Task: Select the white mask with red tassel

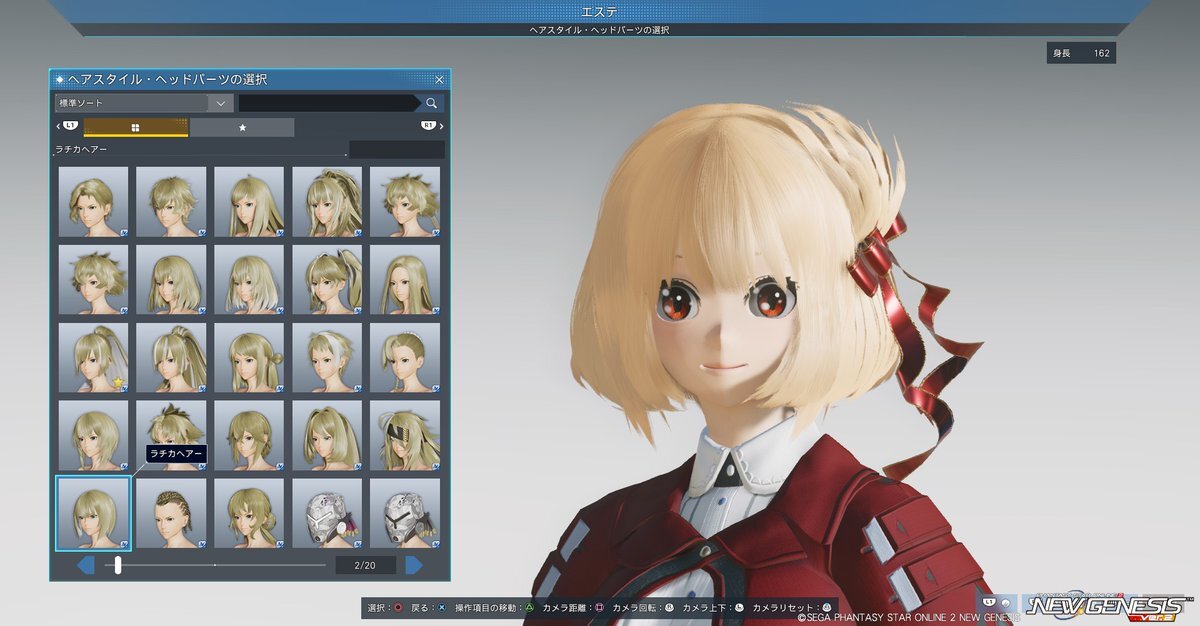Action: click(x=327, y=514)
